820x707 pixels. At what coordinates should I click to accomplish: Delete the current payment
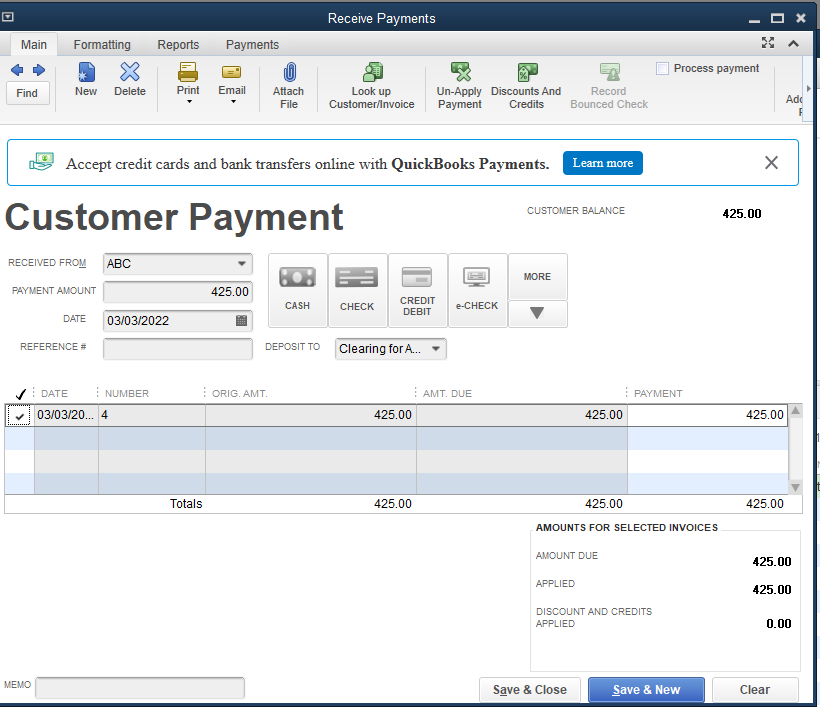pyautogui.click(x=130, y=79)
